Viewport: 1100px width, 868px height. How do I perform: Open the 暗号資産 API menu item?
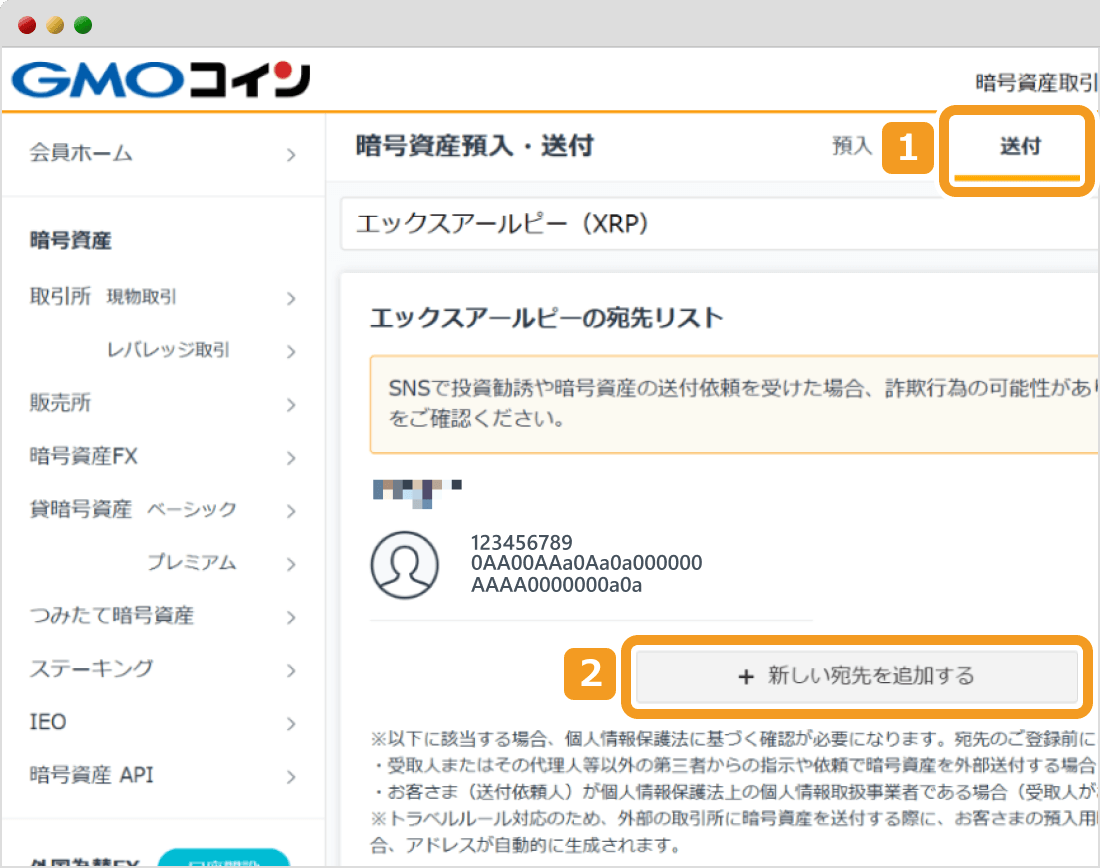(x=92, y=774)
